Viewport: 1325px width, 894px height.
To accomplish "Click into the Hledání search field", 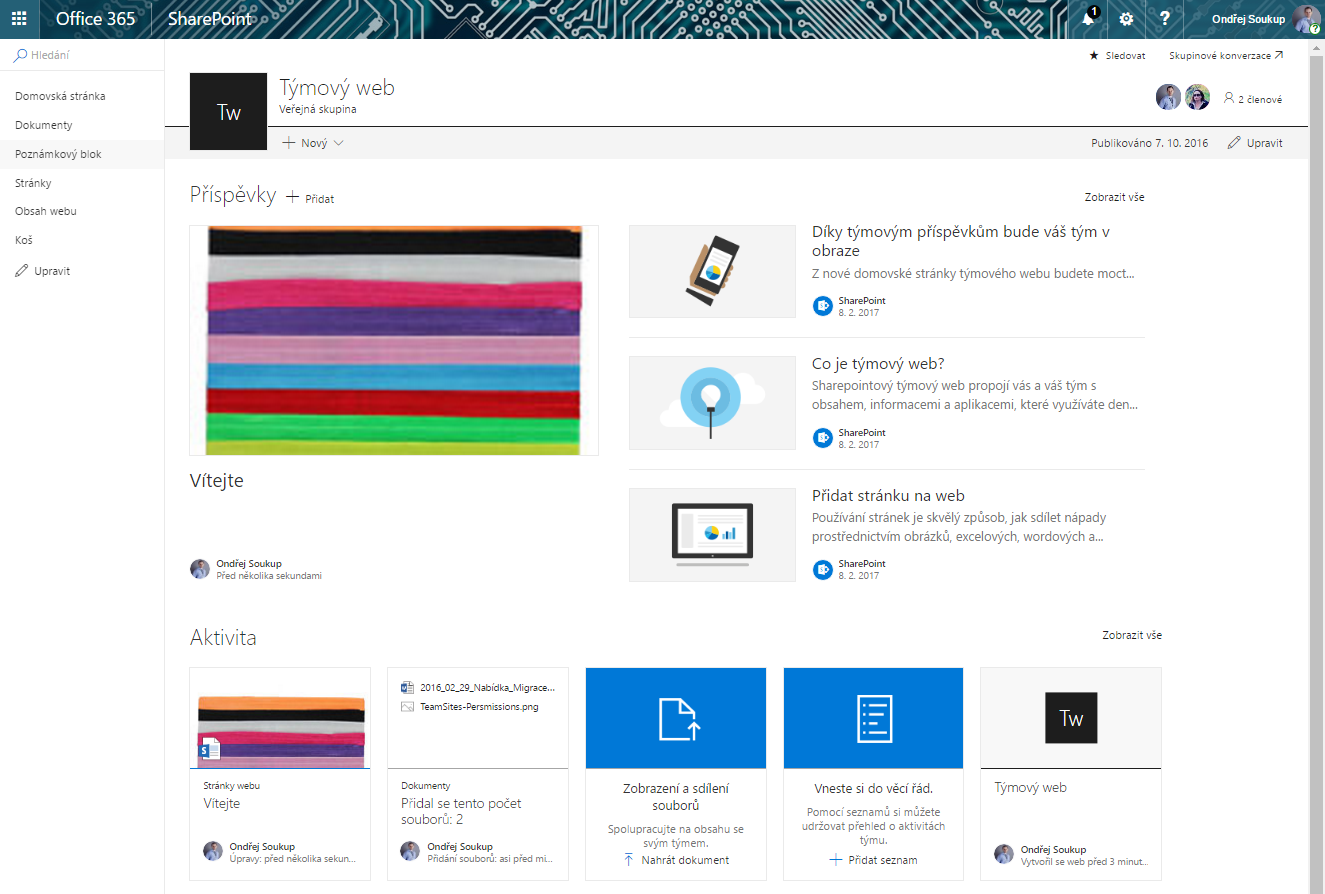I will [82, 56].
